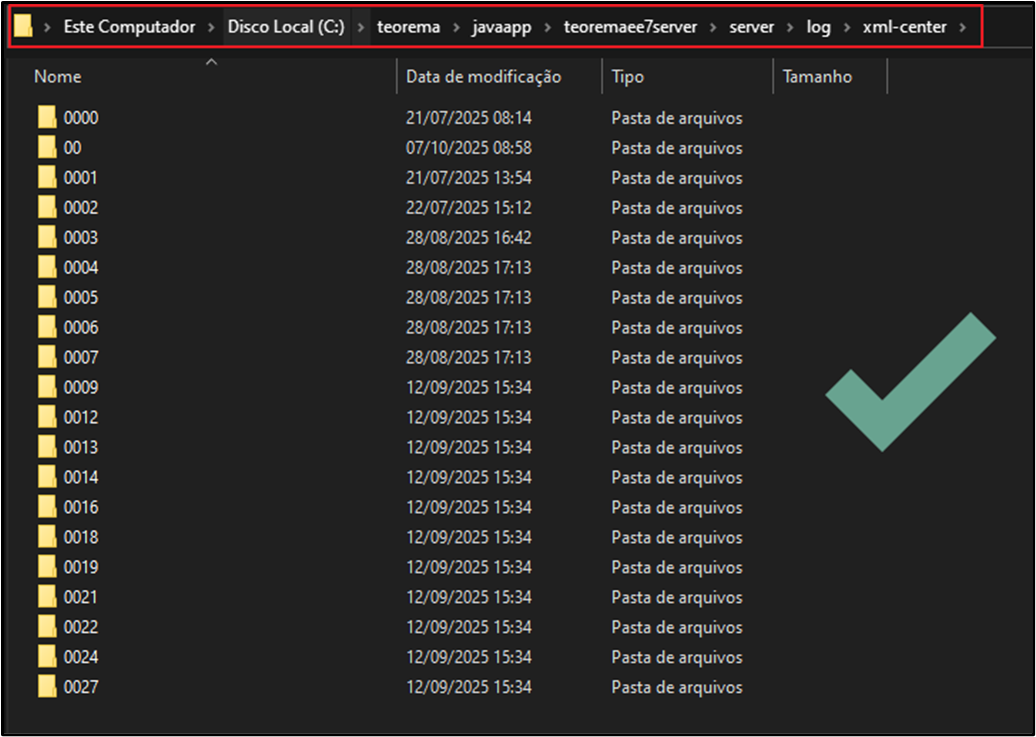The width and height of the screenshot is (1036, 737).
Task: Select folder name 0000
Action: [x=81, y=118]
